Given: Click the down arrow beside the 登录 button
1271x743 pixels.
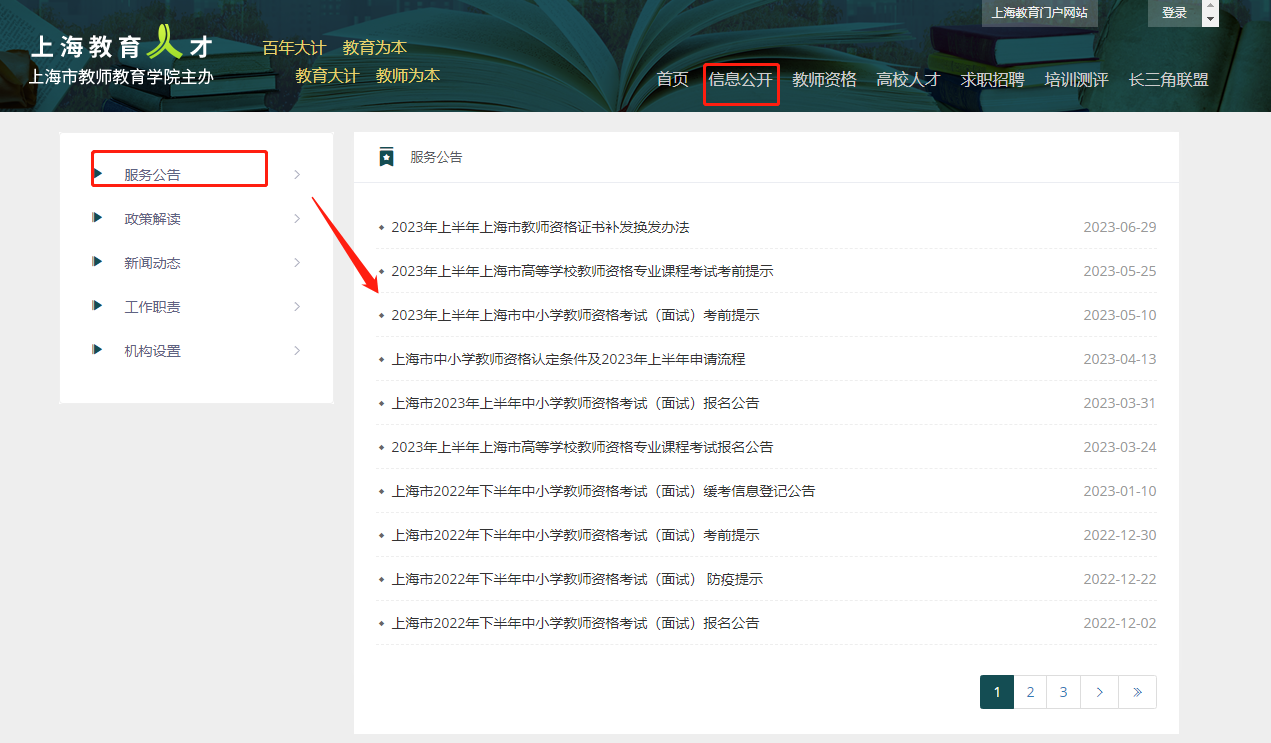Looking at the screenshot, I should click(1209, 19).
